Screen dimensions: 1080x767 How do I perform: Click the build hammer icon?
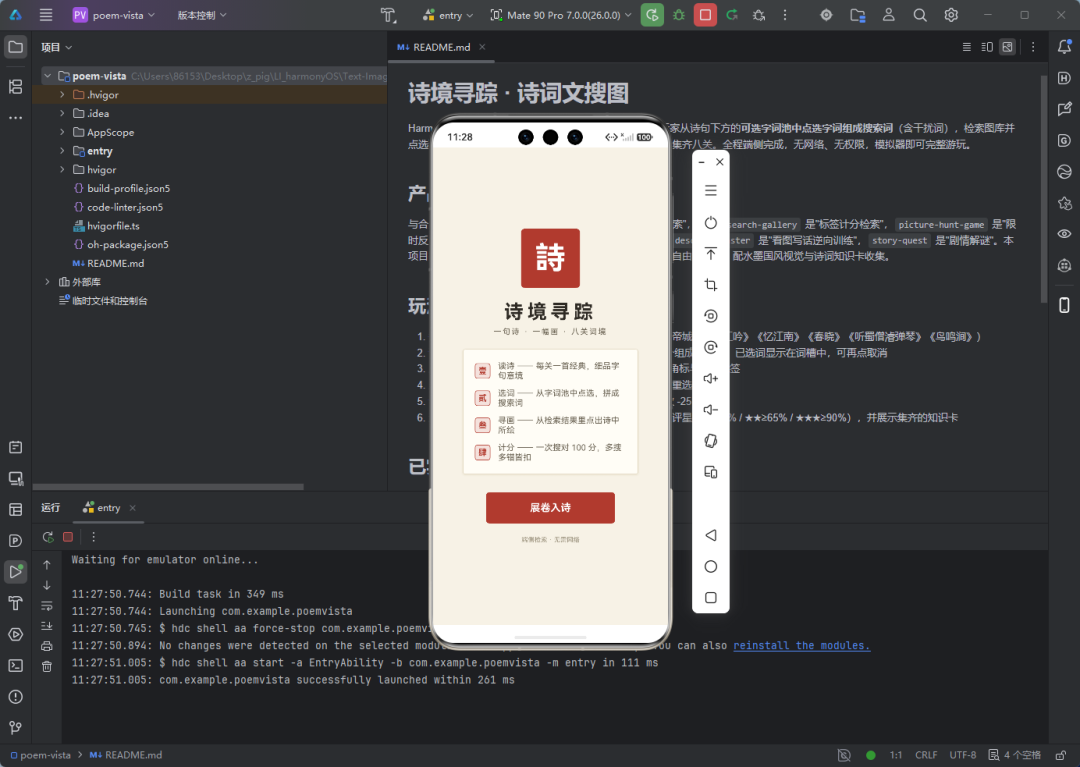point(388,14)
